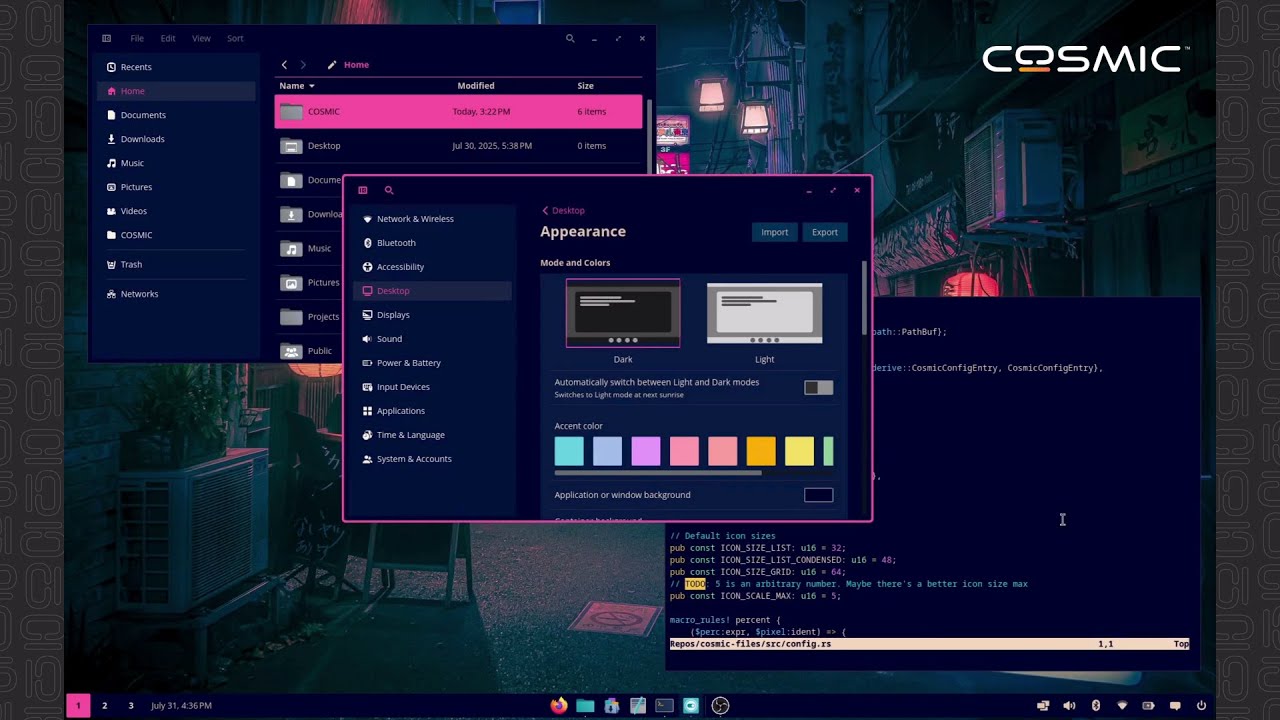The height and width of the screenshot is (720, 1280).
Task: Click the Import theme button
Action: pos(775,232)
